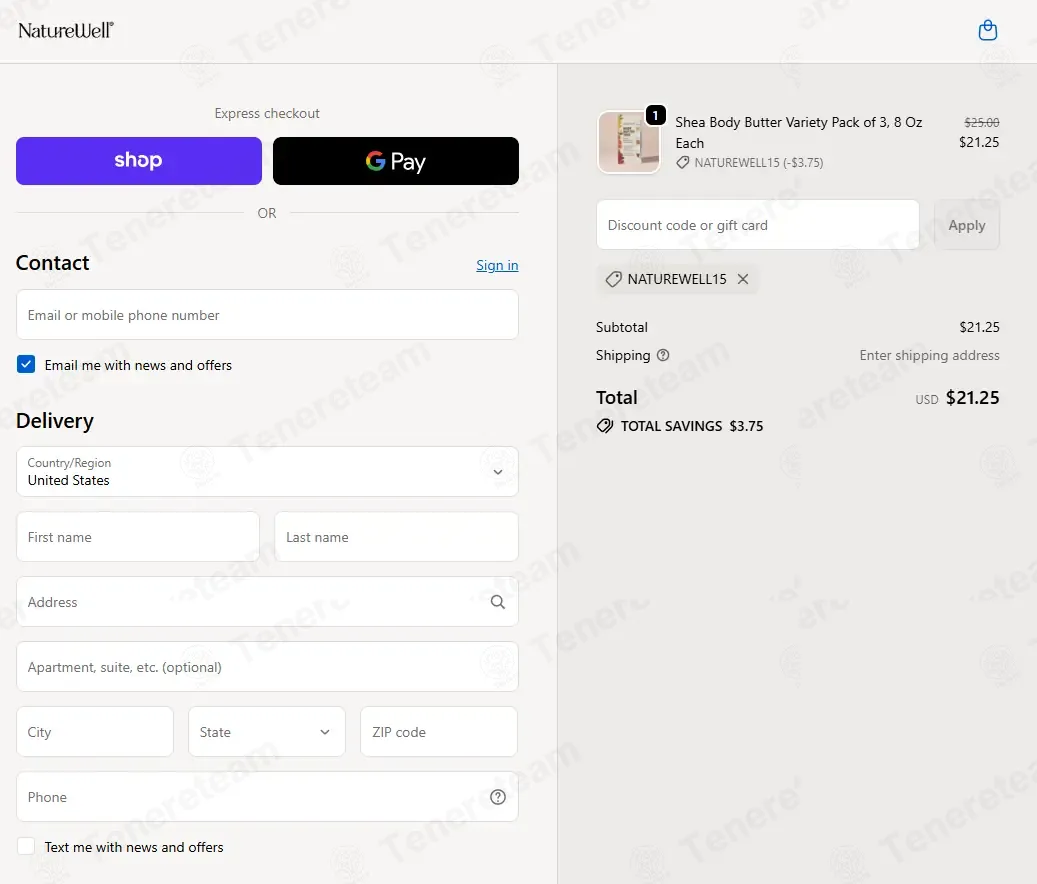Focus the ZIP code field
The width and height of the screenshot is (1037, 884).
[x=438, y=731]
